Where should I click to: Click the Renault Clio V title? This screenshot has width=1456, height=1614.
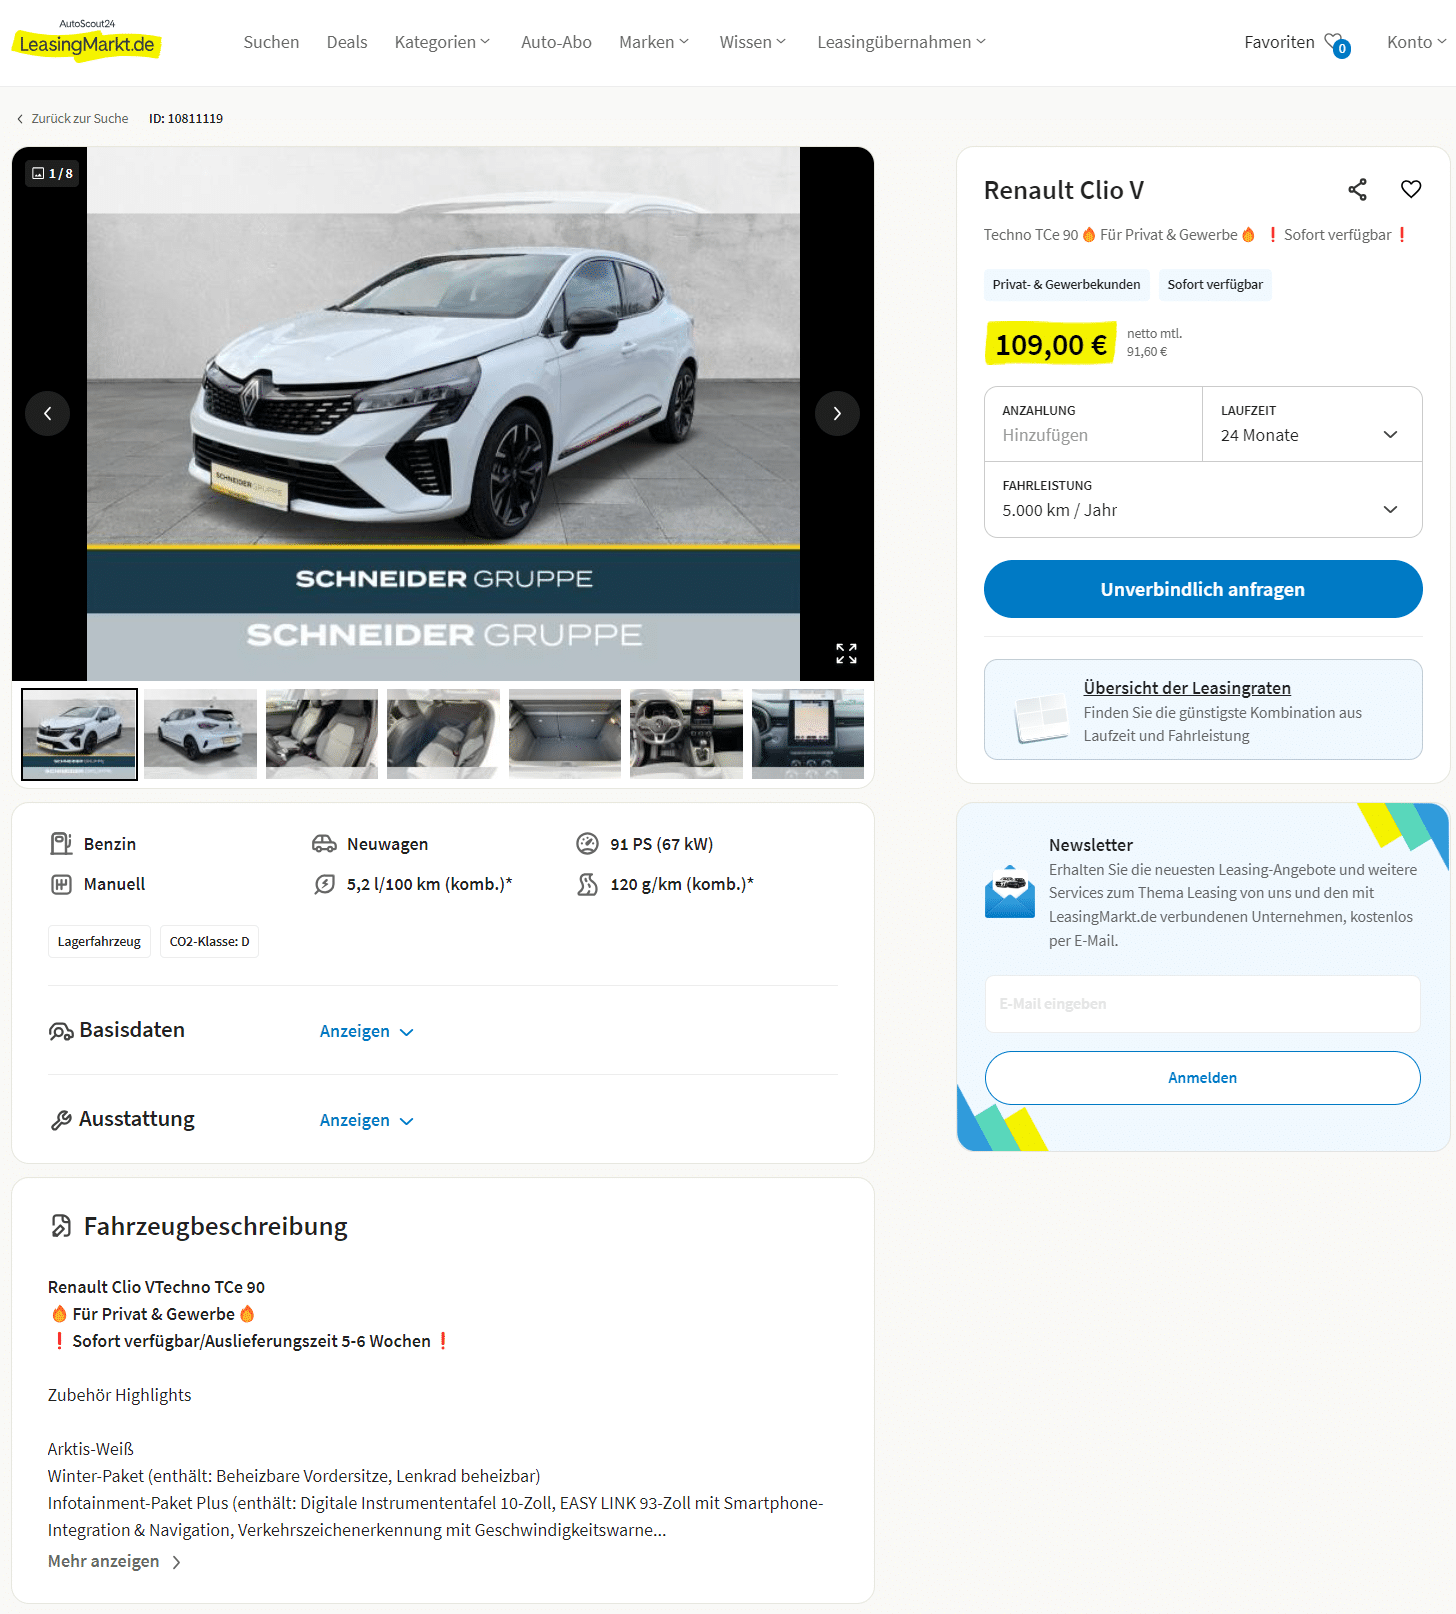click(x=1064, y=190)
